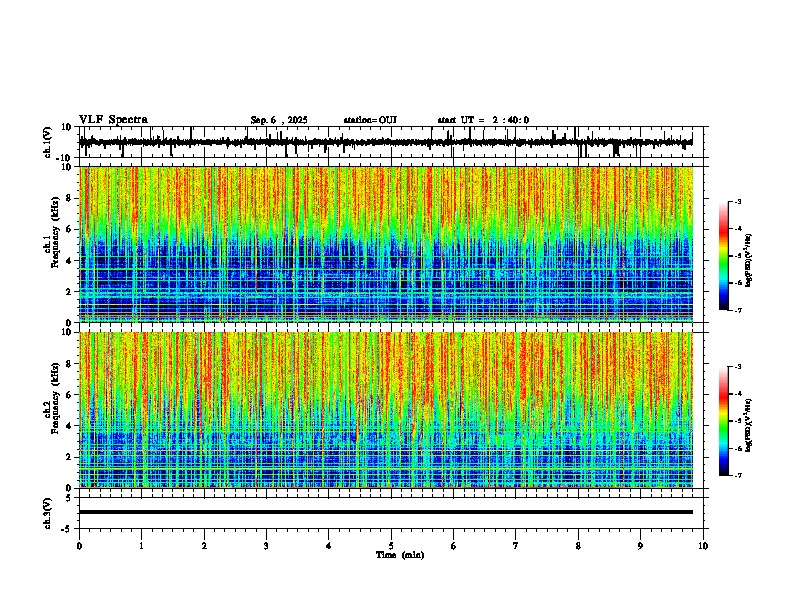Click time axis tick label '4'
792x612 pixels.
click(x=328, y=546)
